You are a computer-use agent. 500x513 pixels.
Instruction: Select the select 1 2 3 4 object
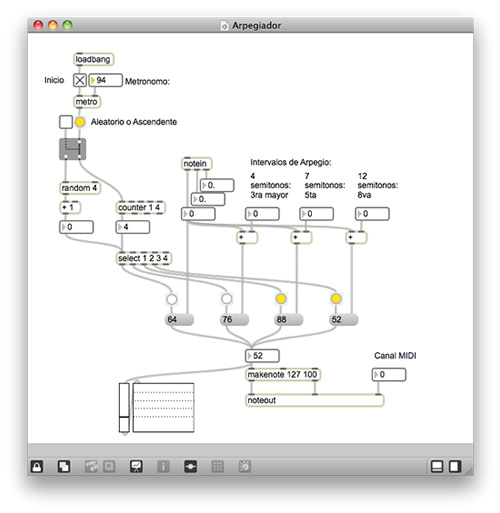pos(144,258)
